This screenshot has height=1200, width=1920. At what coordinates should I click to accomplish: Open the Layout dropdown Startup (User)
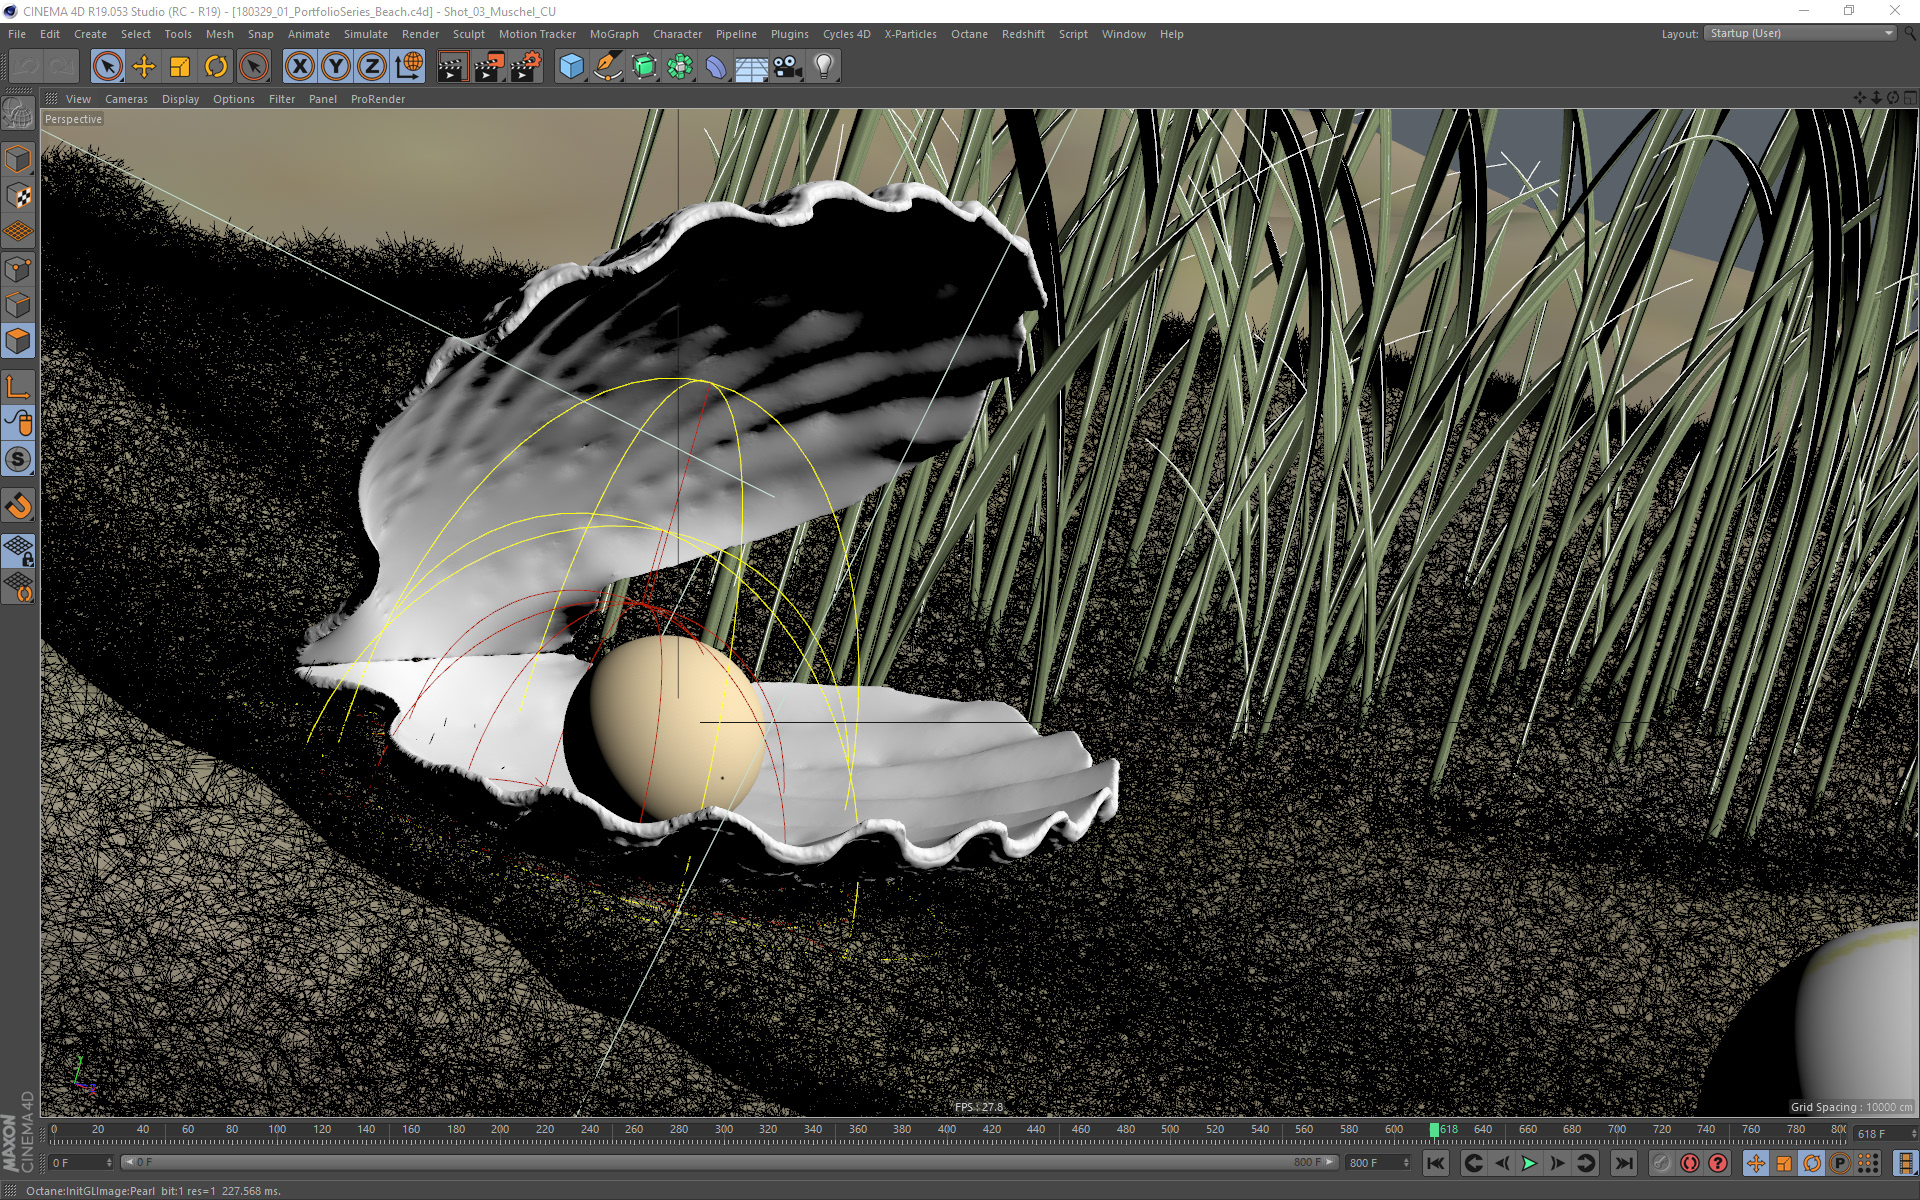pos(1801,33)
